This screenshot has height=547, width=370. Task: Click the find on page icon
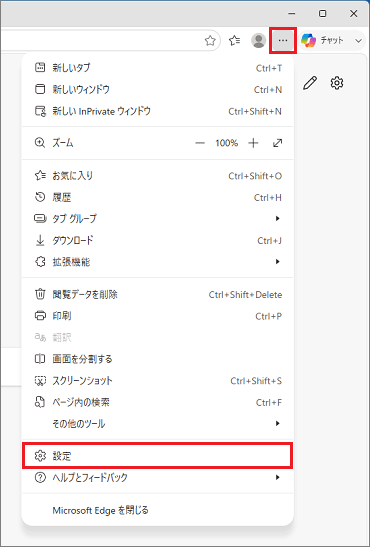click(x=40, y=402)
